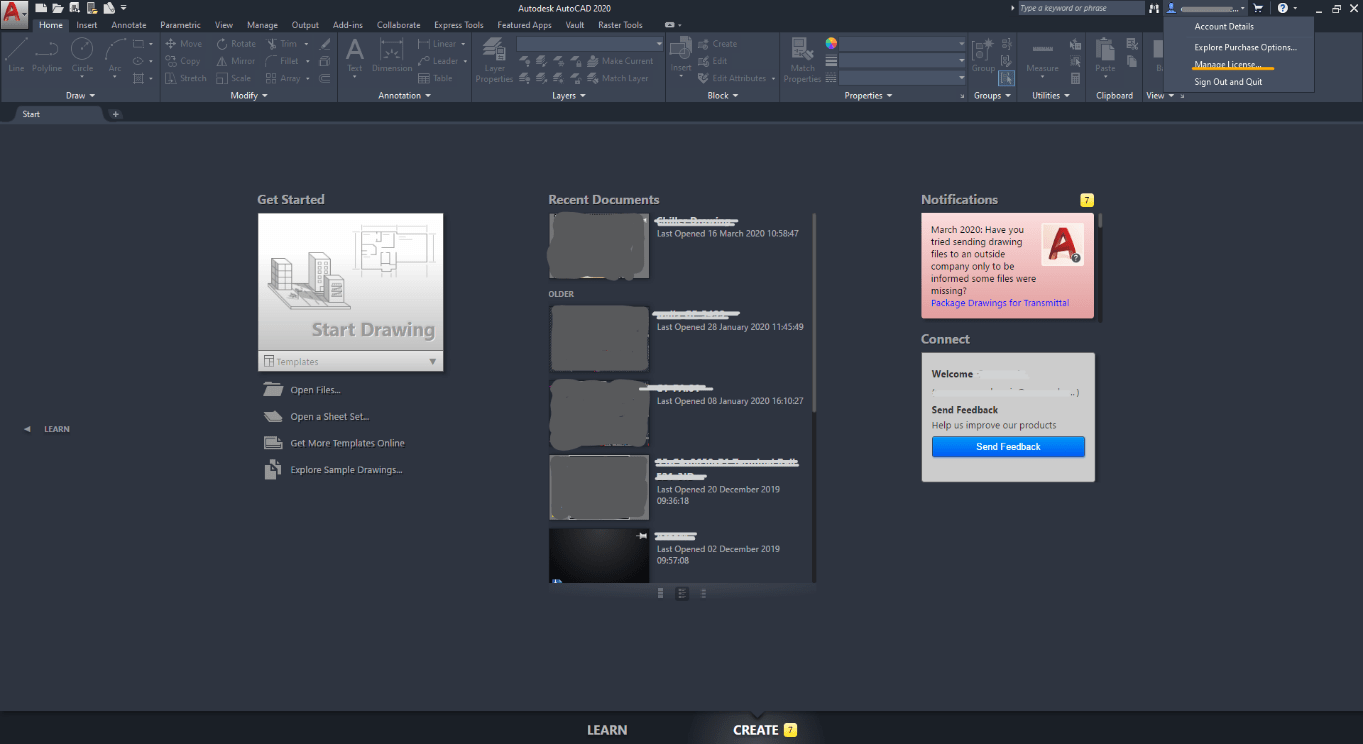Expand the Block panel

pyautogui.click(x=722, y=96)
